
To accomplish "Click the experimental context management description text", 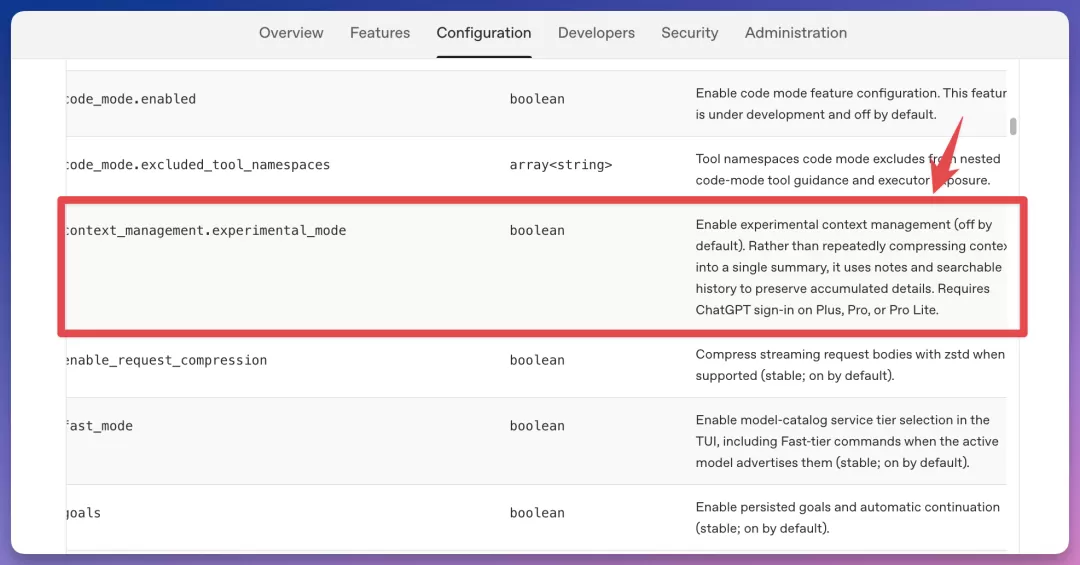I will 851,267.
